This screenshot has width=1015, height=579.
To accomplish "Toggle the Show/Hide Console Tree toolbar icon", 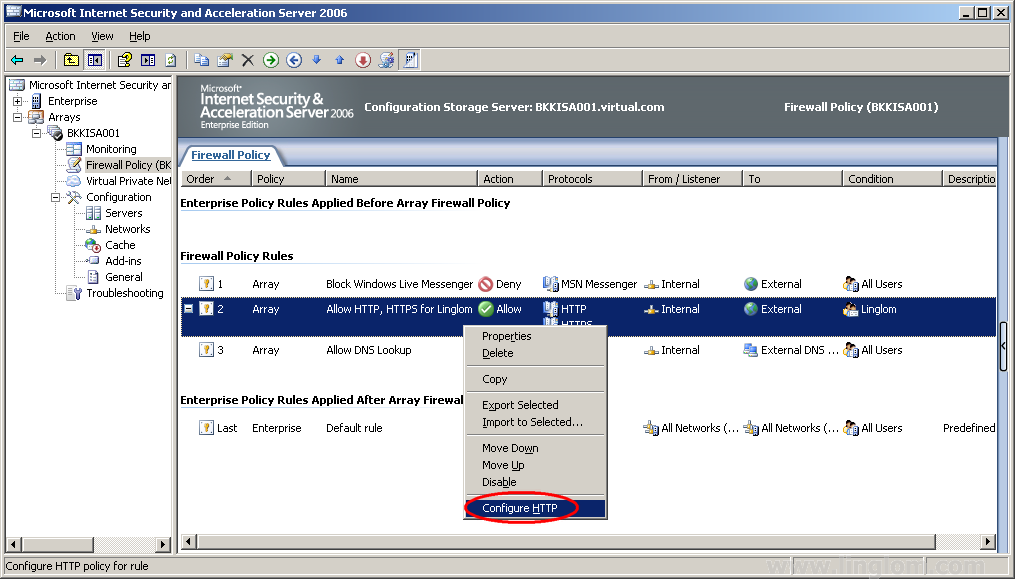I will point(95,60).
